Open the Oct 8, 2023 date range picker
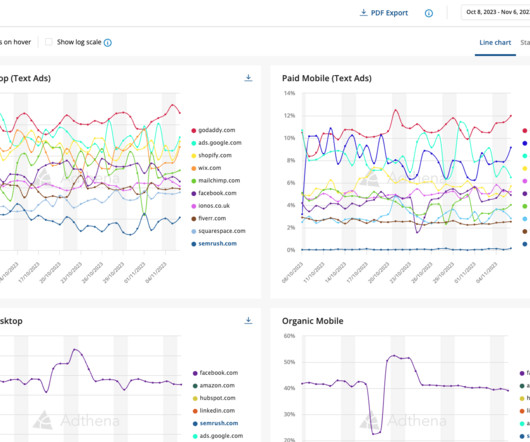The width and height of the screenshot is (530, 442). point(497,12)
